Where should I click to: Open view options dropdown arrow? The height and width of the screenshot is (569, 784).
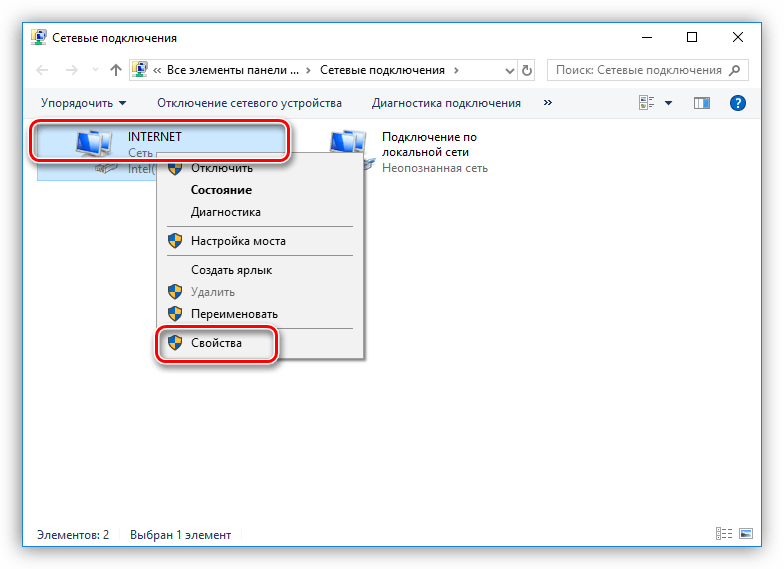668,103
